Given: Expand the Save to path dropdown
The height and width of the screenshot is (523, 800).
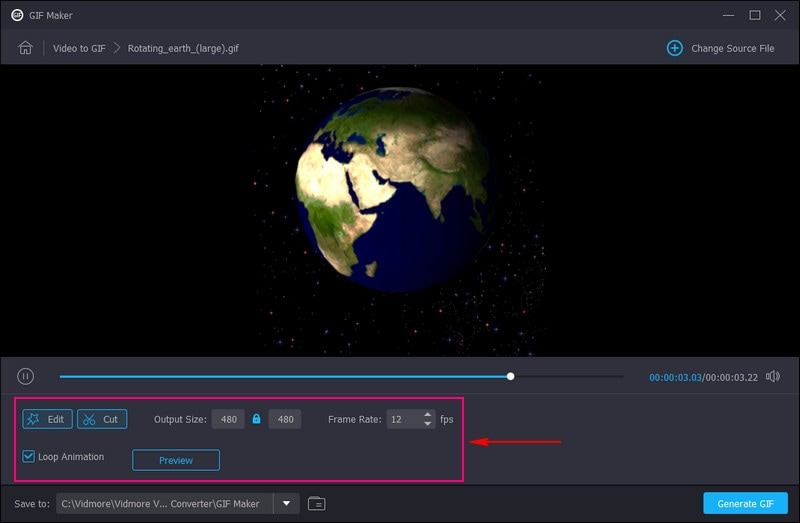Looking at the screenshot, I should (286, 503).
